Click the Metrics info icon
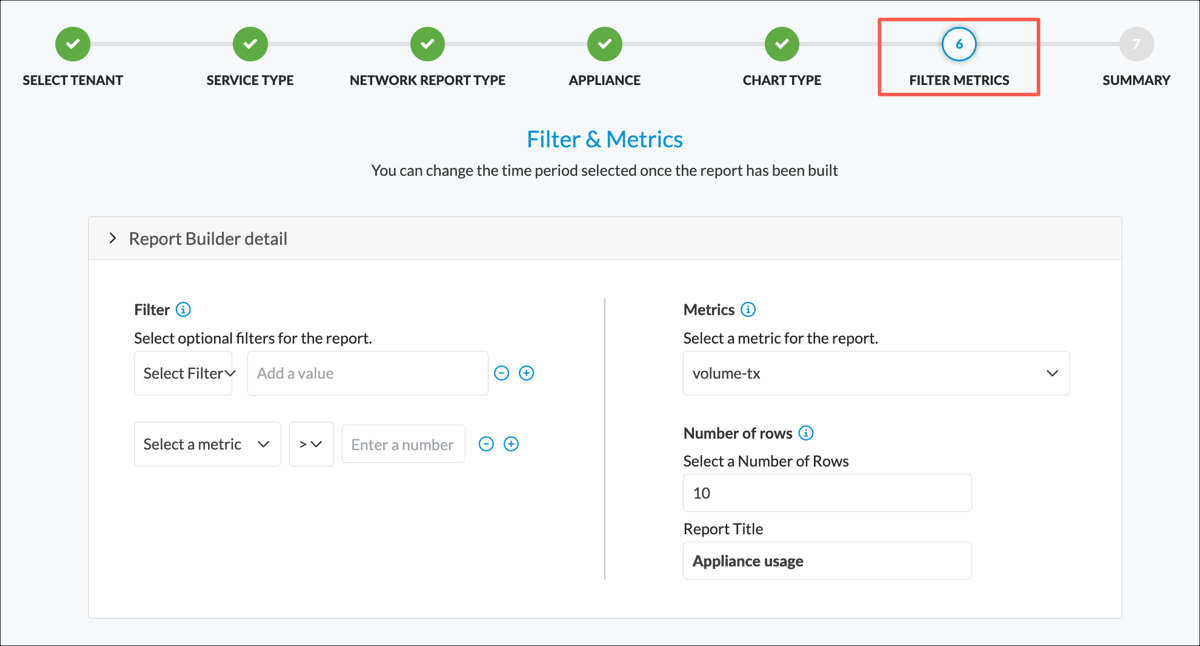1200x646 pixels. 747,309
